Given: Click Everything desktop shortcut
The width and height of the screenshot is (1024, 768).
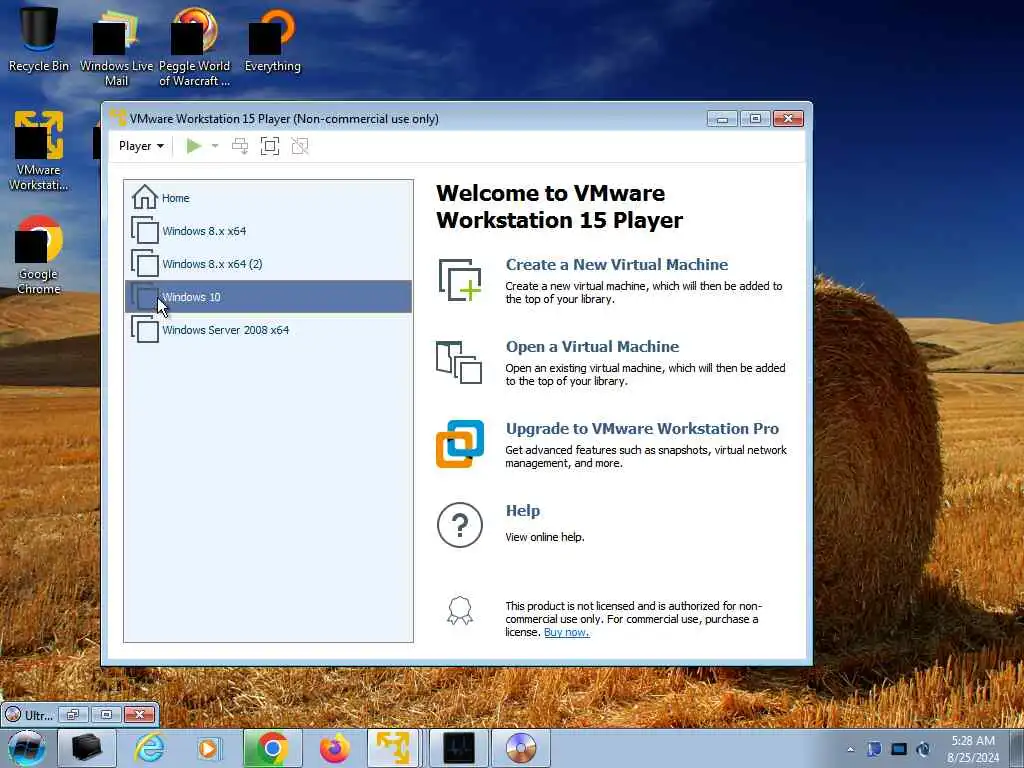Looking at the screenshot, I should pyautogui.click(x=272, y=39).
